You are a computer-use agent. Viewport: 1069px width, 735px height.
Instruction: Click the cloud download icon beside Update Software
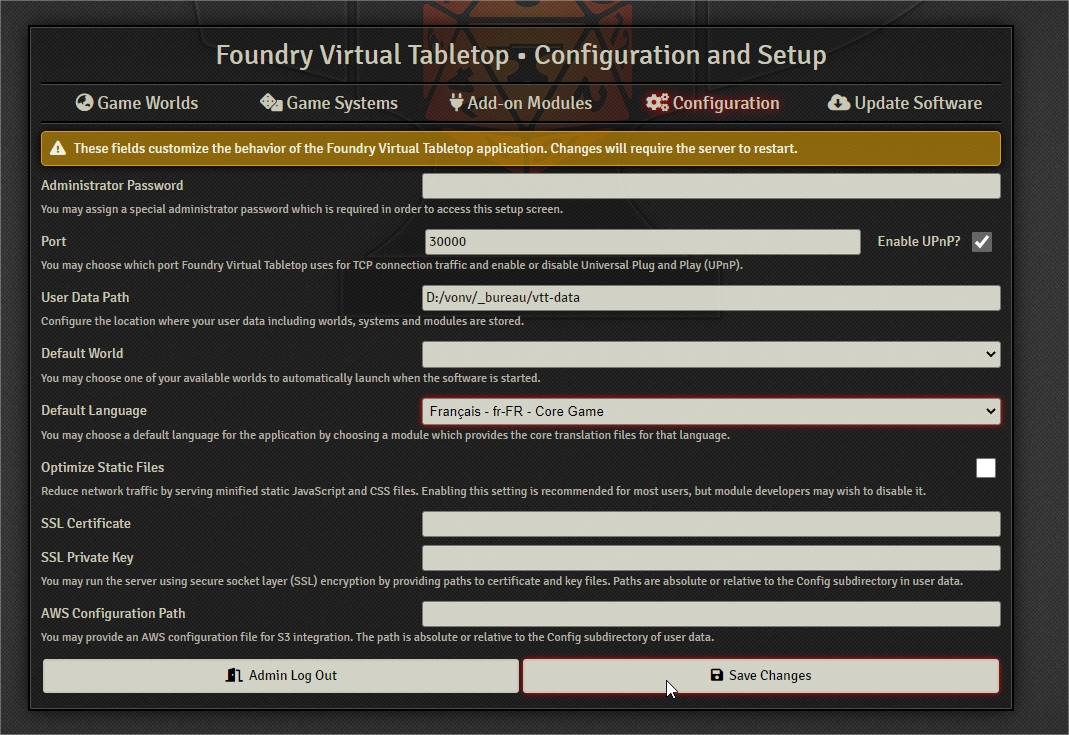pyautogui.click(x=839, y=103)
